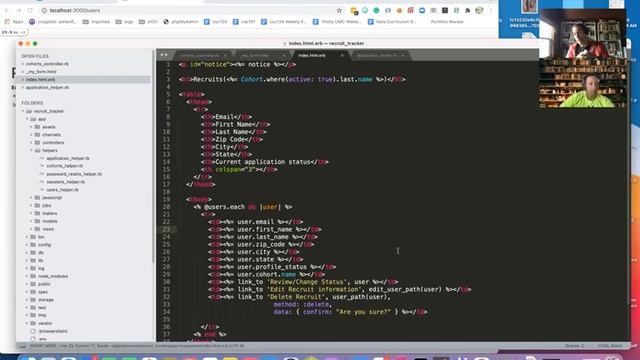The height and width of the screenshot is (360, 640).
Task: Collapse the helpers folder
Action: point(31,151)
